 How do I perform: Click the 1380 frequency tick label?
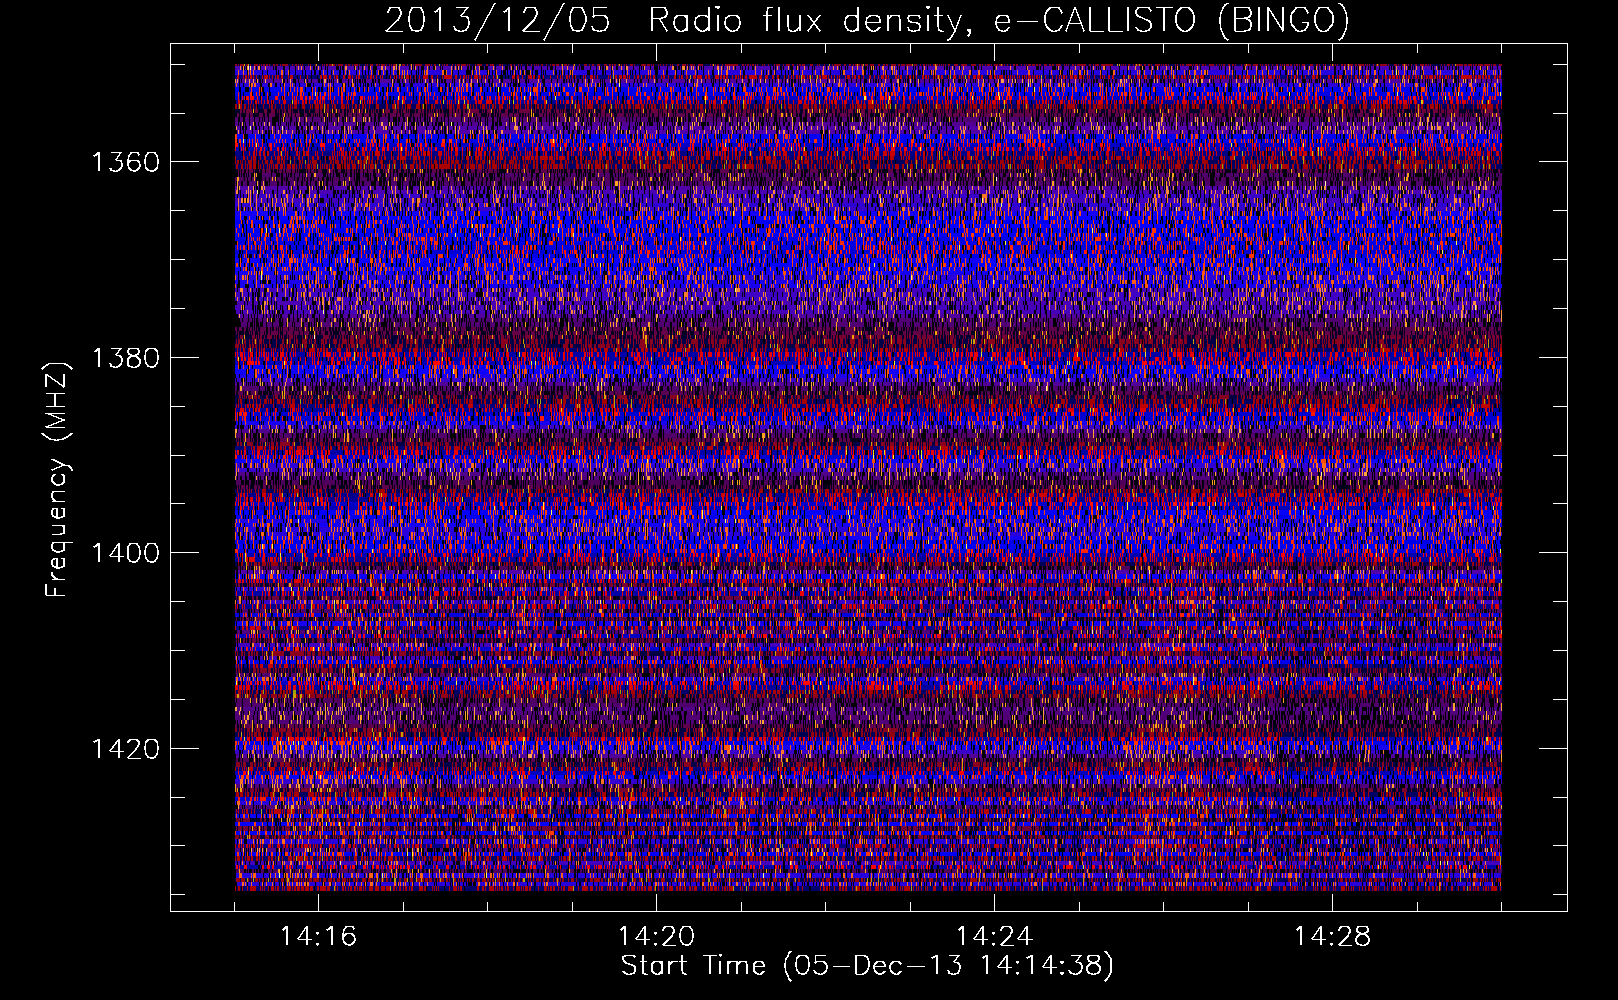(125, 358)
